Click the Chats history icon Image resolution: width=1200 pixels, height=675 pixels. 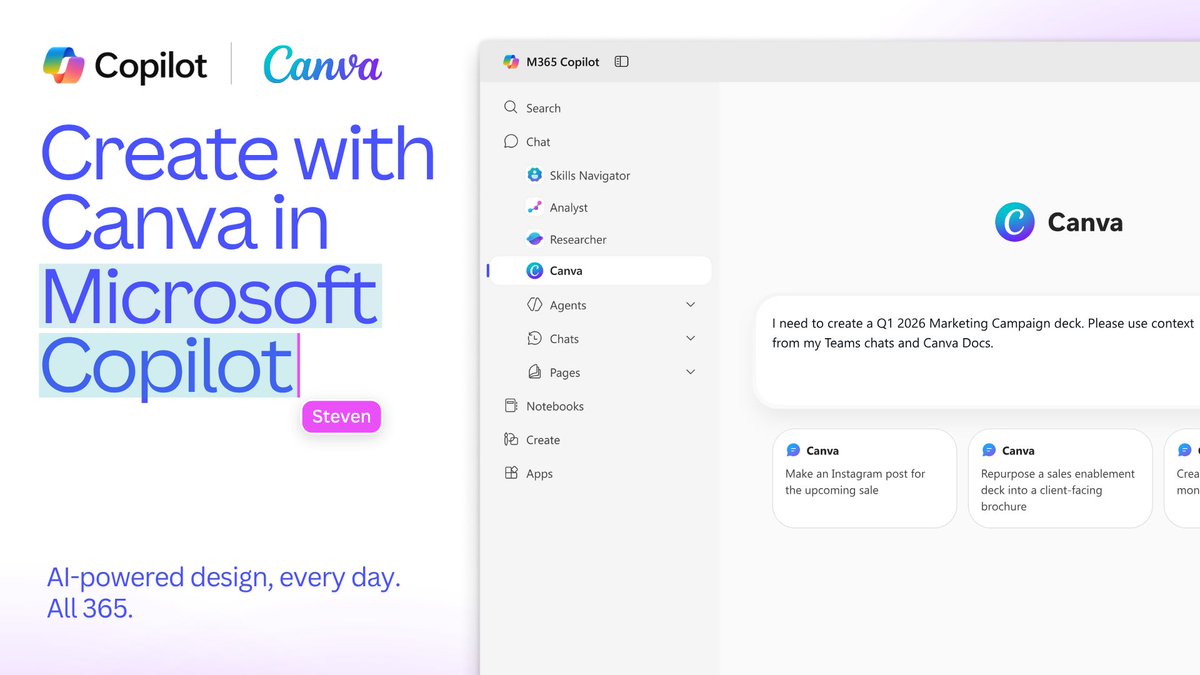tap(534, 339)
